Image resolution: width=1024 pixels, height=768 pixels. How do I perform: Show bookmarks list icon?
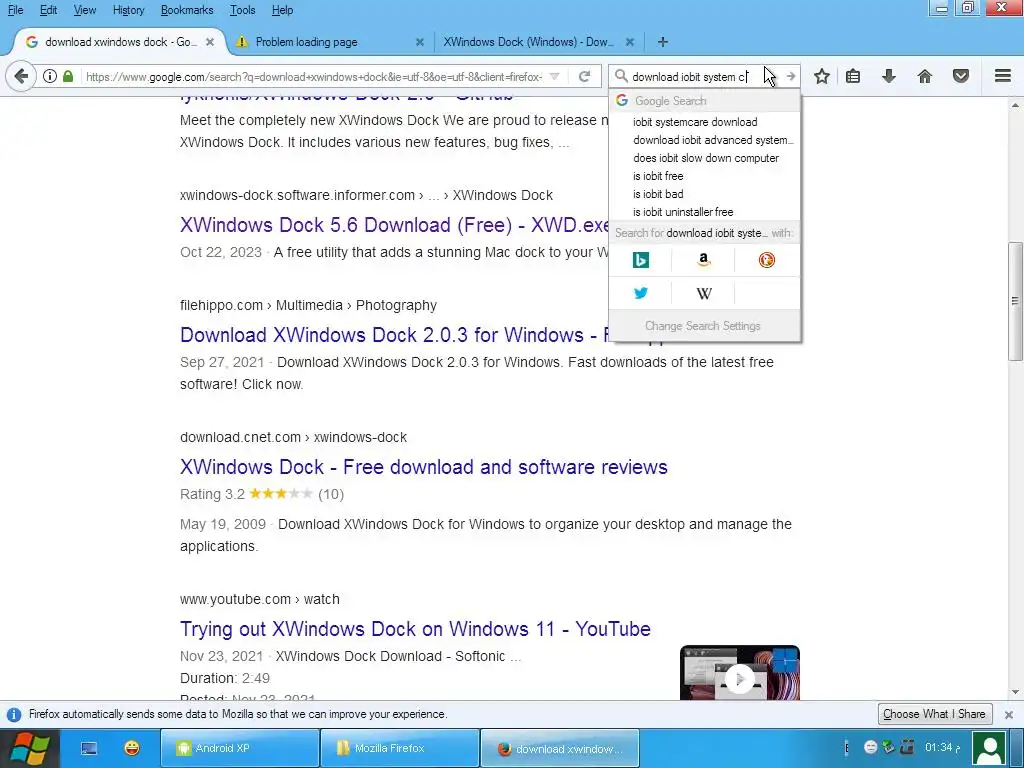coord(852,76)
